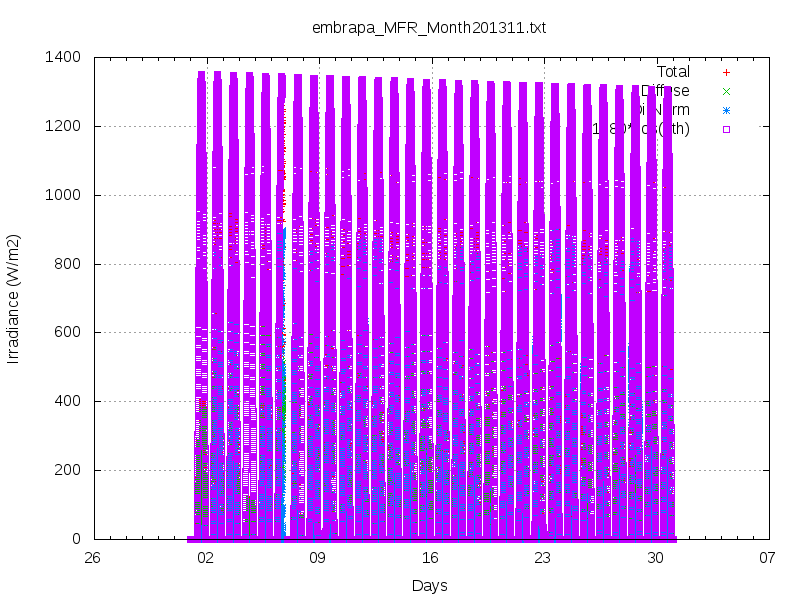
Task: Click the 1400 y-axis tick label
Action: 63,57
